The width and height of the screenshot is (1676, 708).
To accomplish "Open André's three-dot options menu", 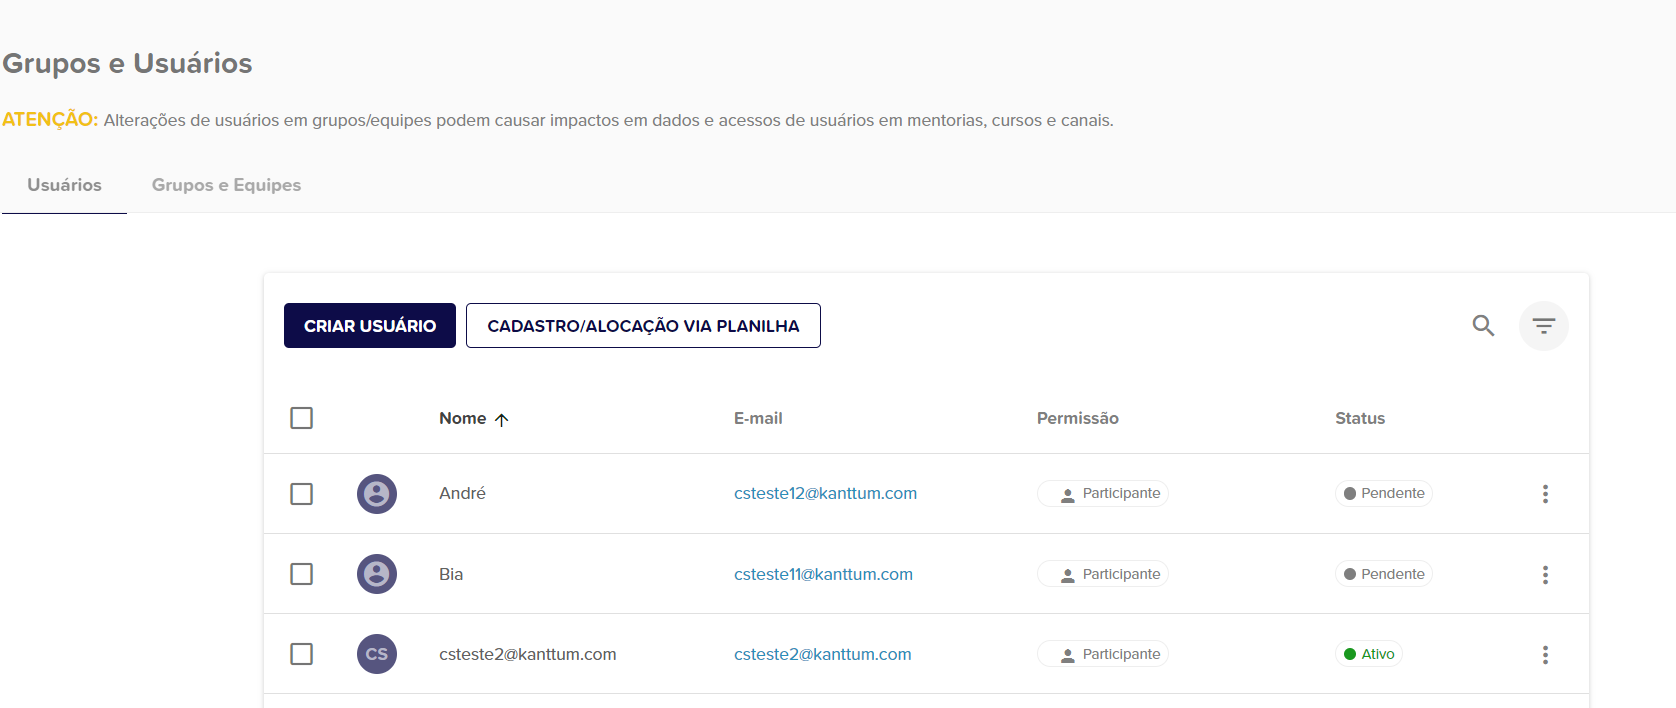I will click(1545, 494).
